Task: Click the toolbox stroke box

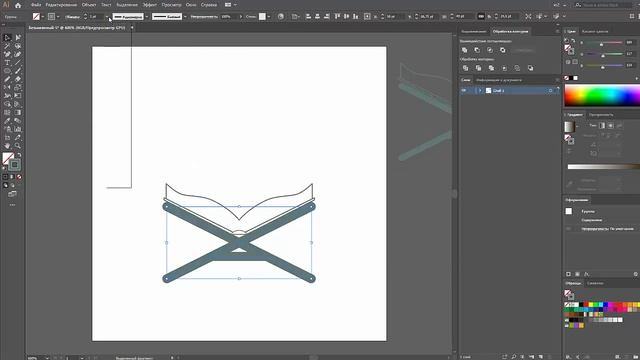Action: (15, 164)
